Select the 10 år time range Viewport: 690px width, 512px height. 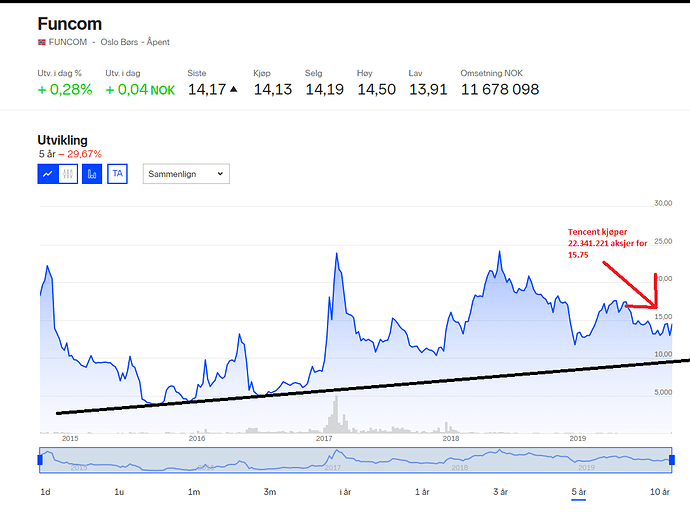(660, 492)
